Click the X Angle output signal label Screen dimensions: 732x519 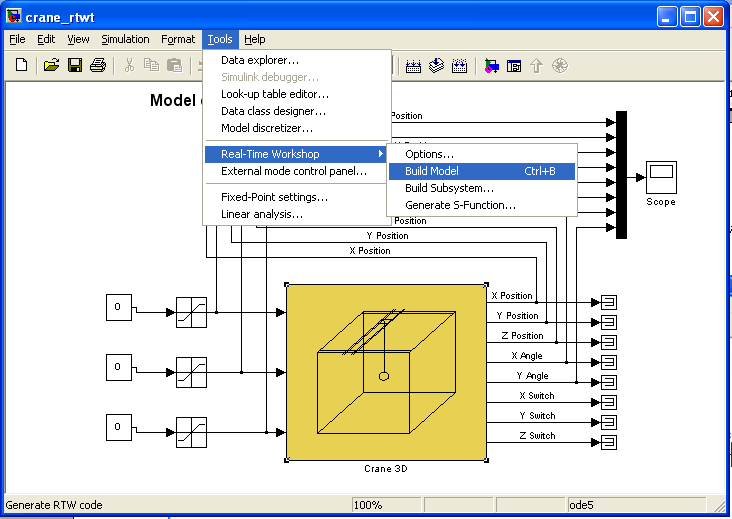click(x=527, y=356)
